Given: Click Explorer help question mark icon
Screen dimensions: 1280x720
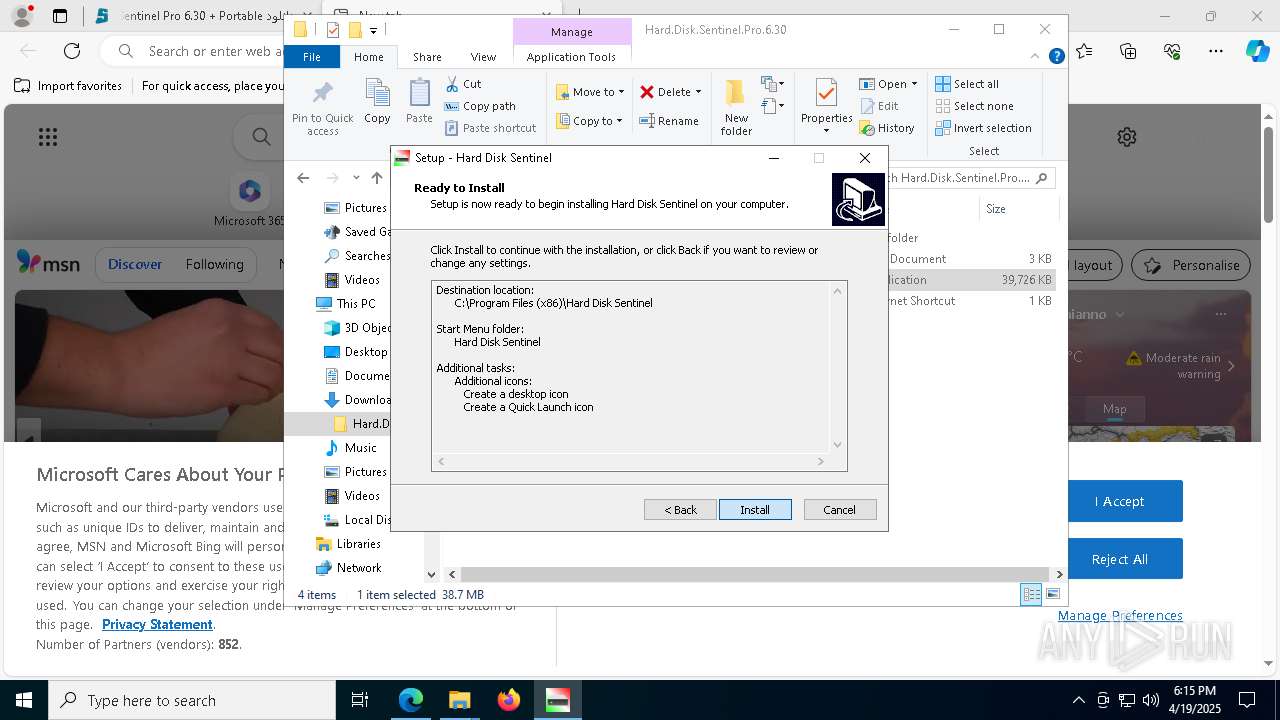Looking at the screenshot, I should coord(1056,57).
